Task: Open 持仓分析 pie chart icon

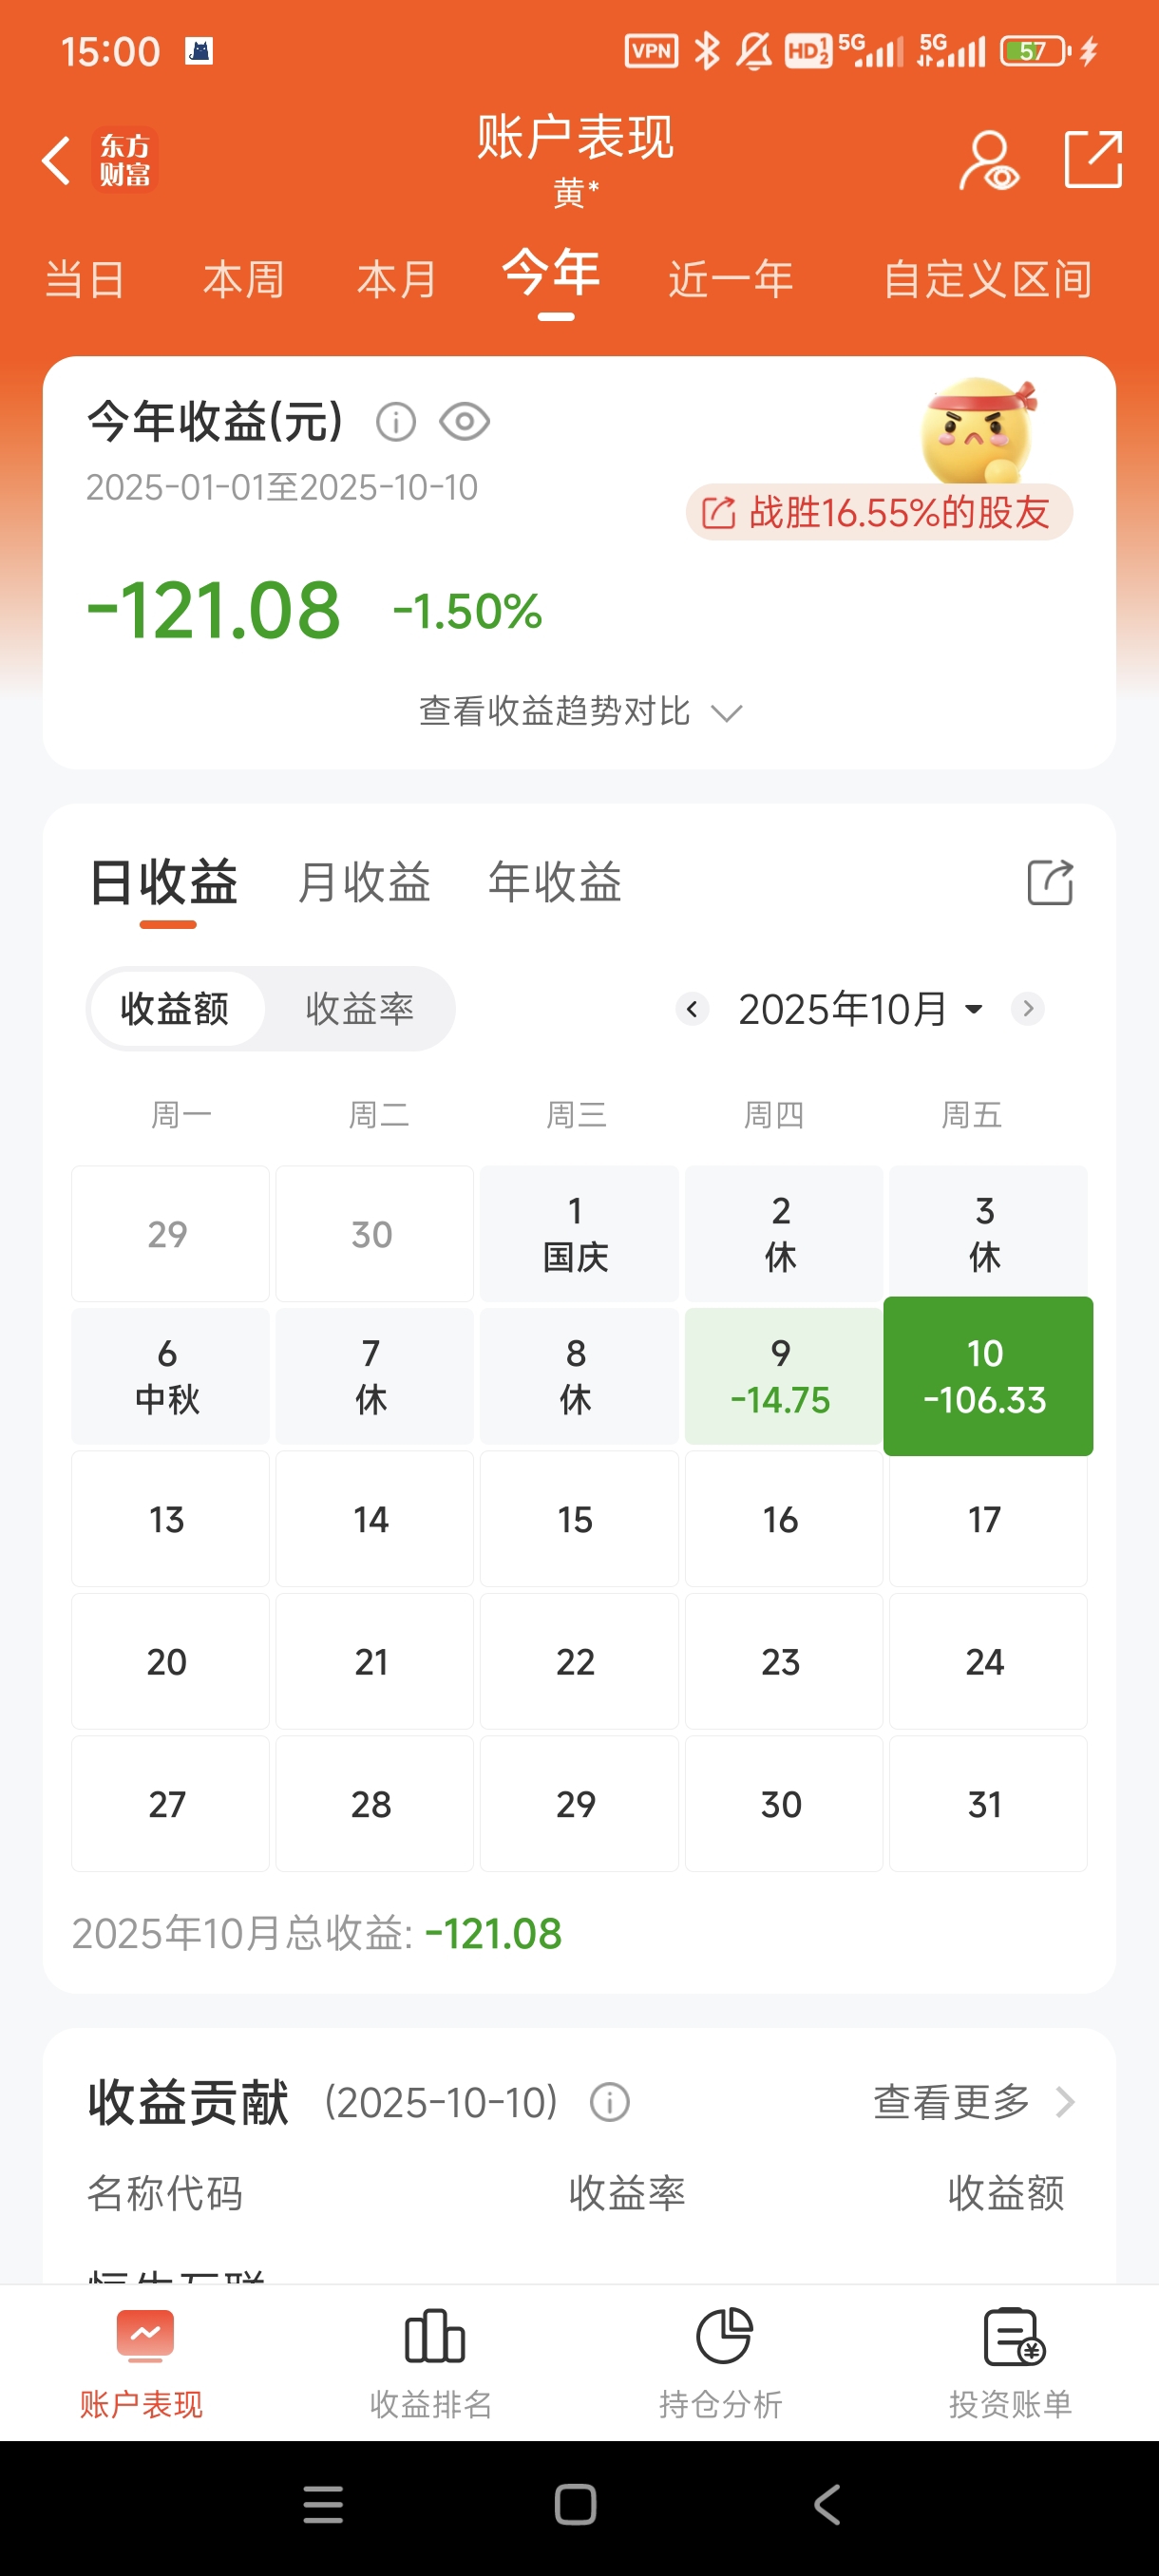Action: point(722,2364)
